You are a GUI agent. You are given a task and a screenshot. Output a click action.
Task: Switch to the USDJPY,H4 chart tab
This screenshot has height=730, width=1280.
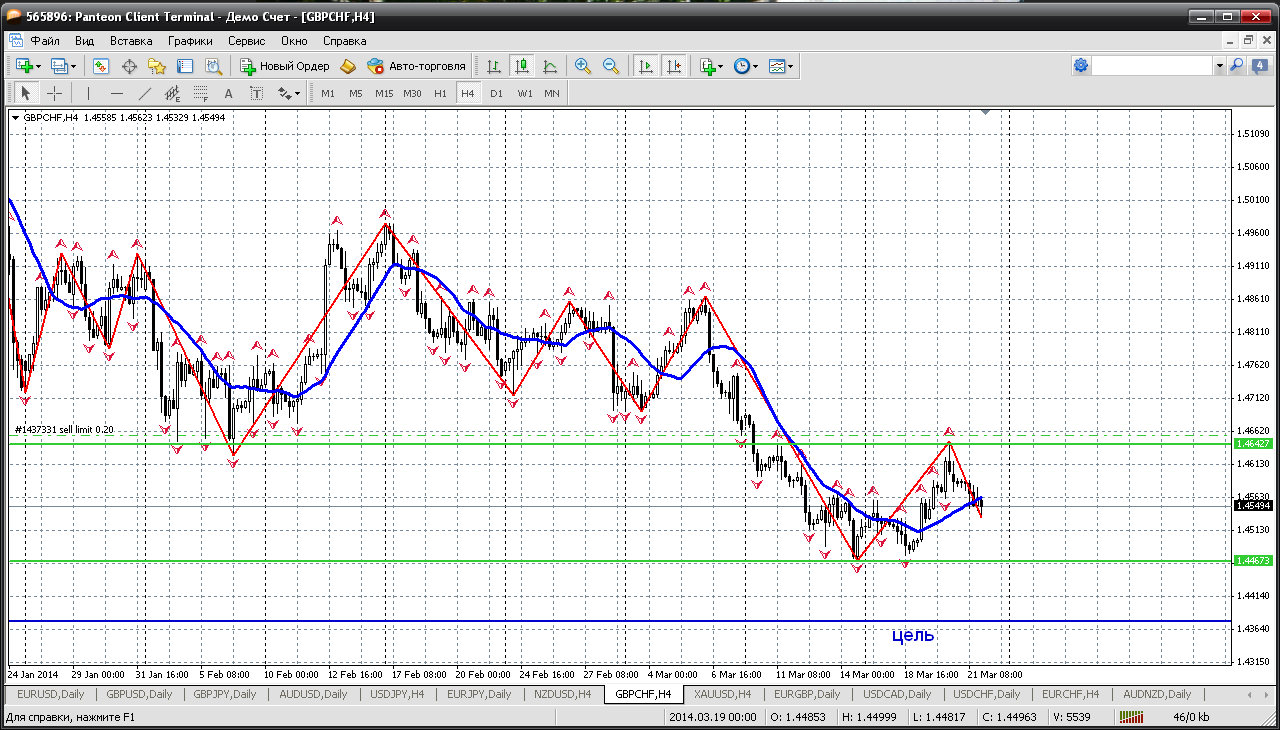click(x=397, y=694)
